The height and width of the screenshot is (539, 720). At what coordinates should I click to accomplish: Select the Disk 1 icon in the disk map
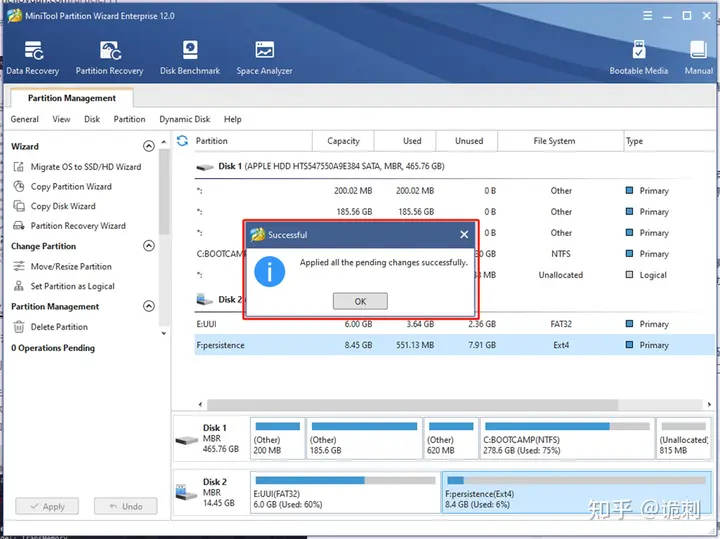point(186,440)
